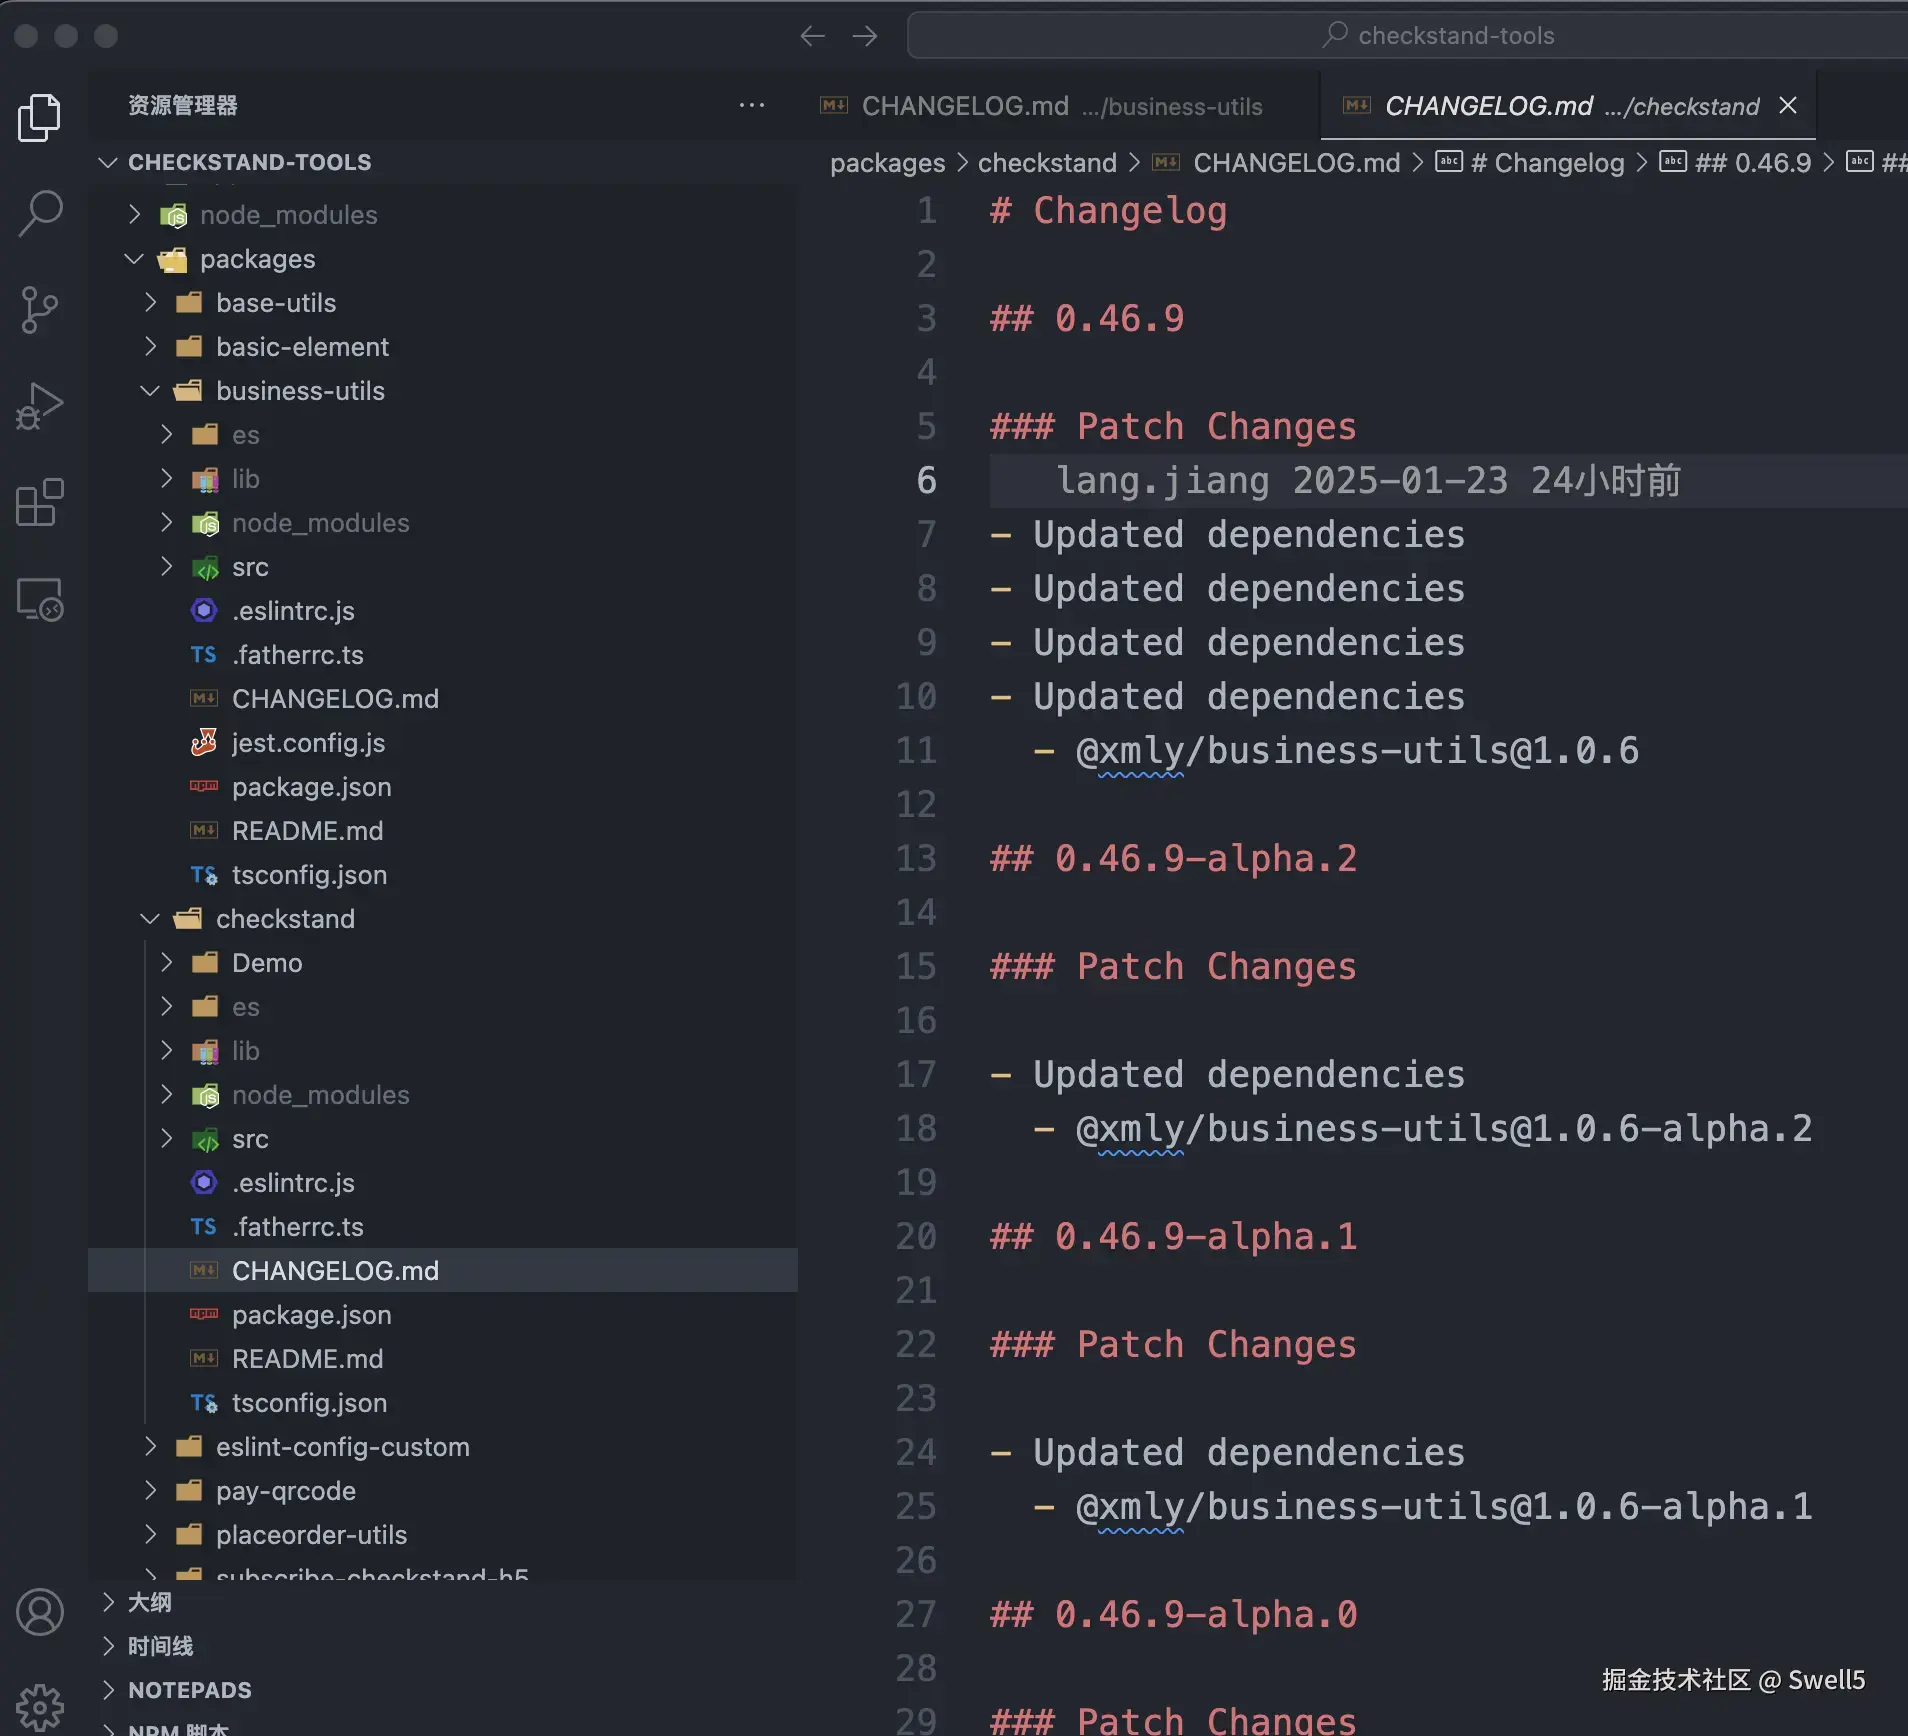Open the Manage settings gear
Screen dimensions: 1908x1736
40,1706
